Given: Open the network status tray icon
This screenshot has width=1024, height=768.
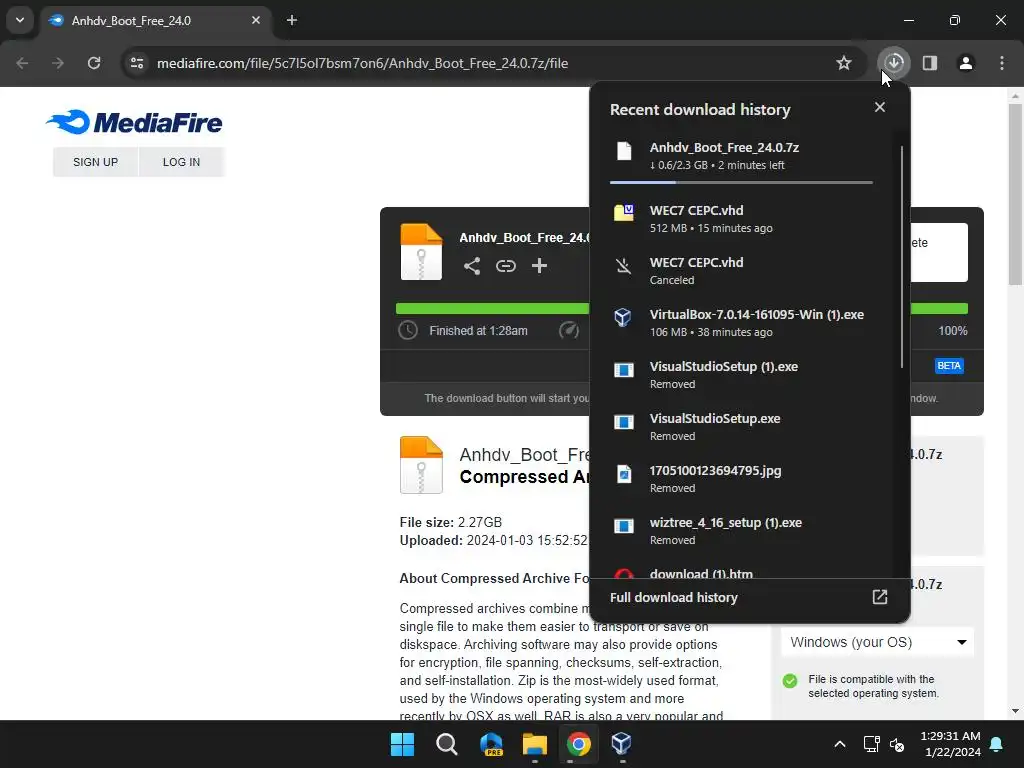Looking at the screenshot, I should 872,744.
